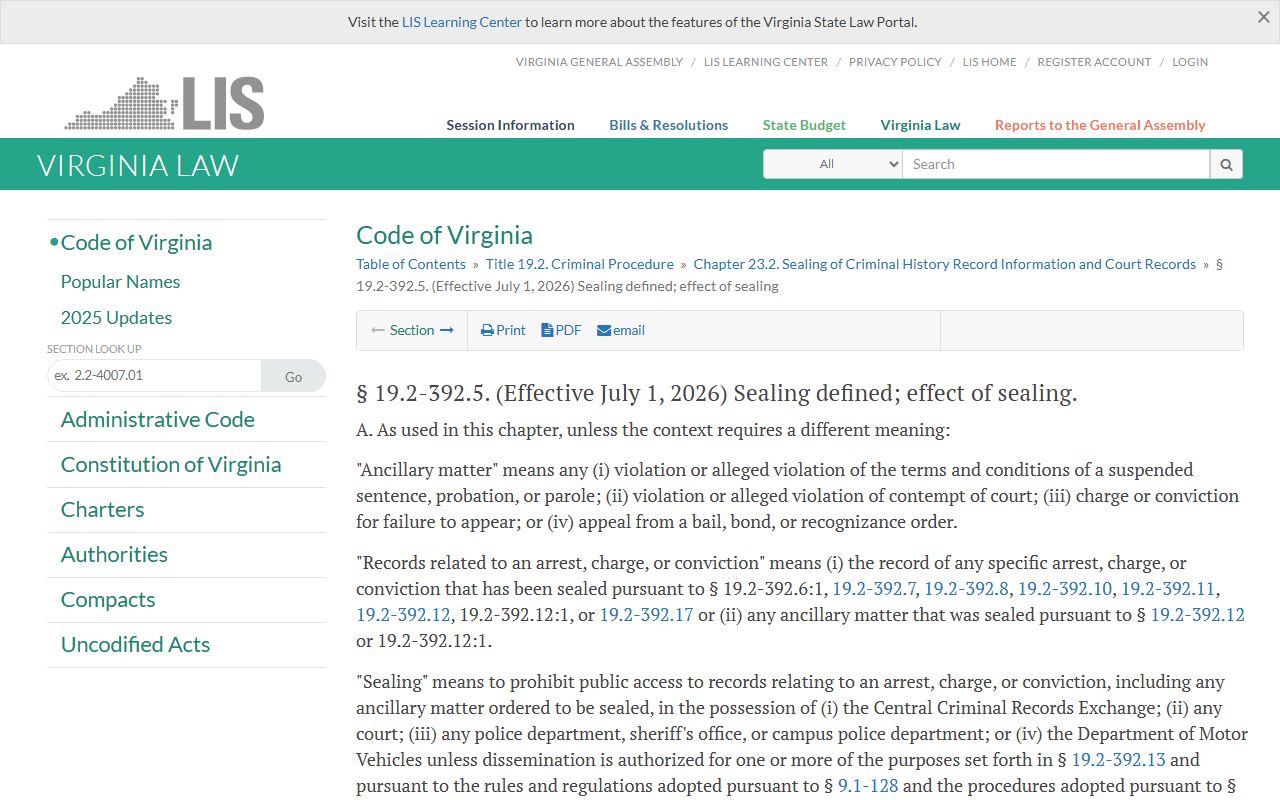Screen dimensions: 1280x800
Task: Open the § 19.2-392.13 statute link
Action: 1118,760
